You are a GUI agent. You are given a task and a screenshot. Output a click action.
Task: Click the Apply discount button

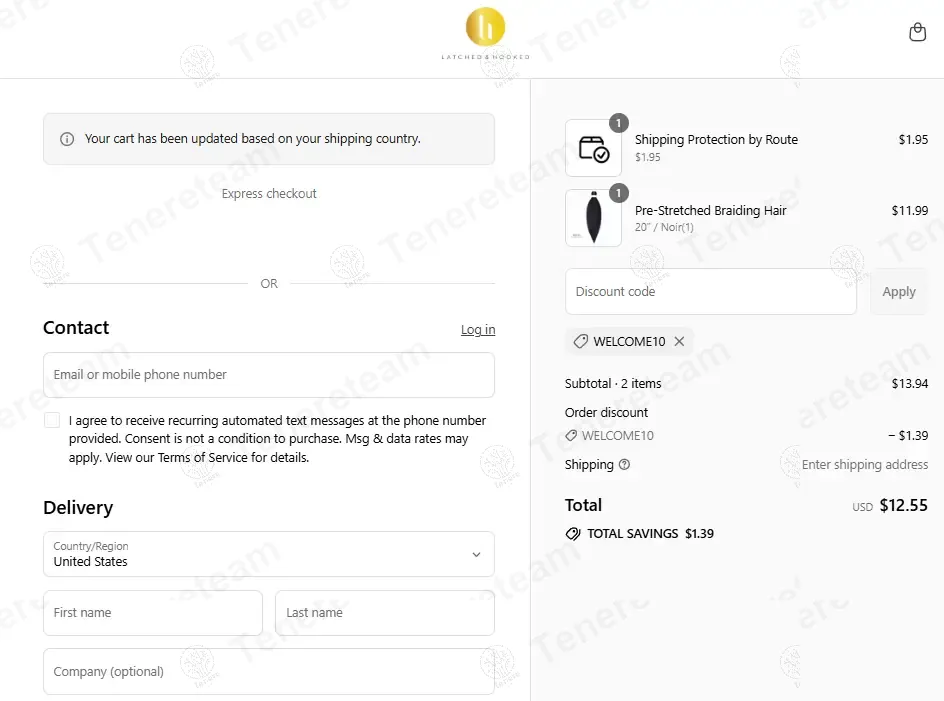click(x=899, y=291)
